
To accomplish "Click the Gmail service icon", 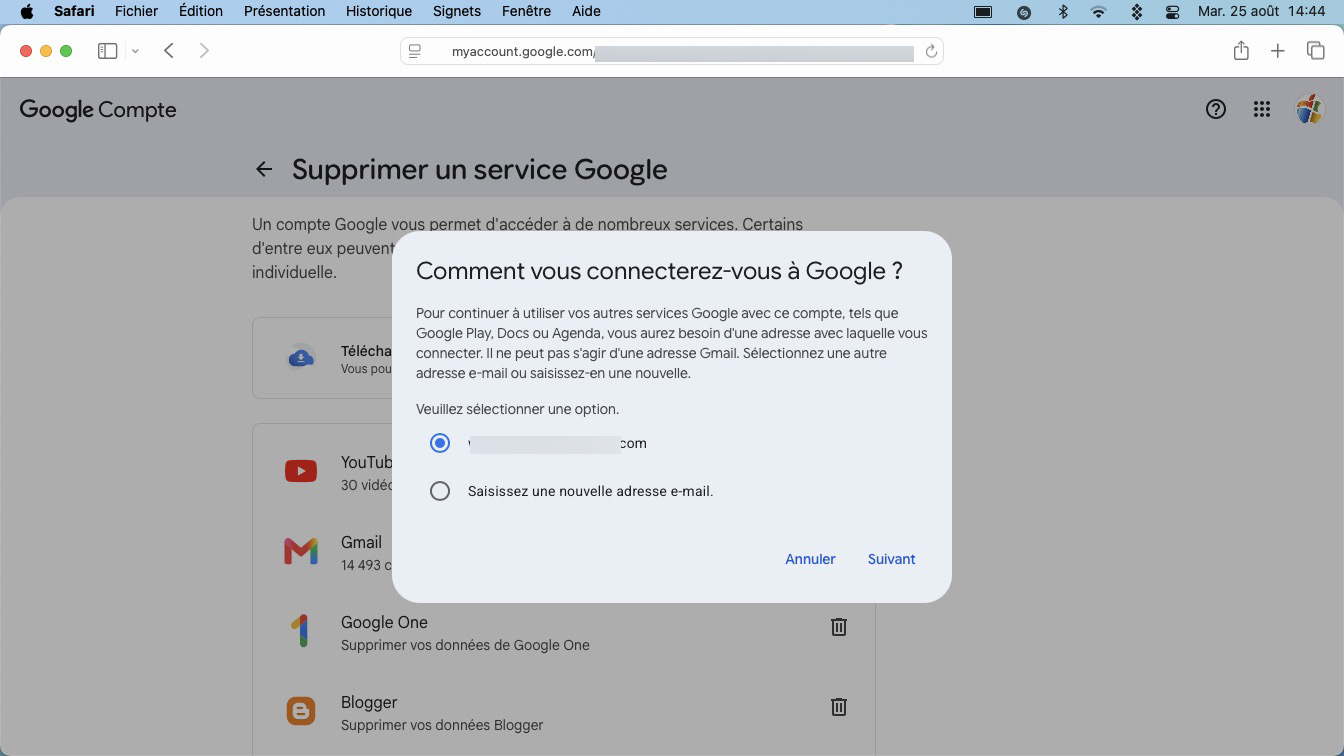I will click(x=301, y=551).
